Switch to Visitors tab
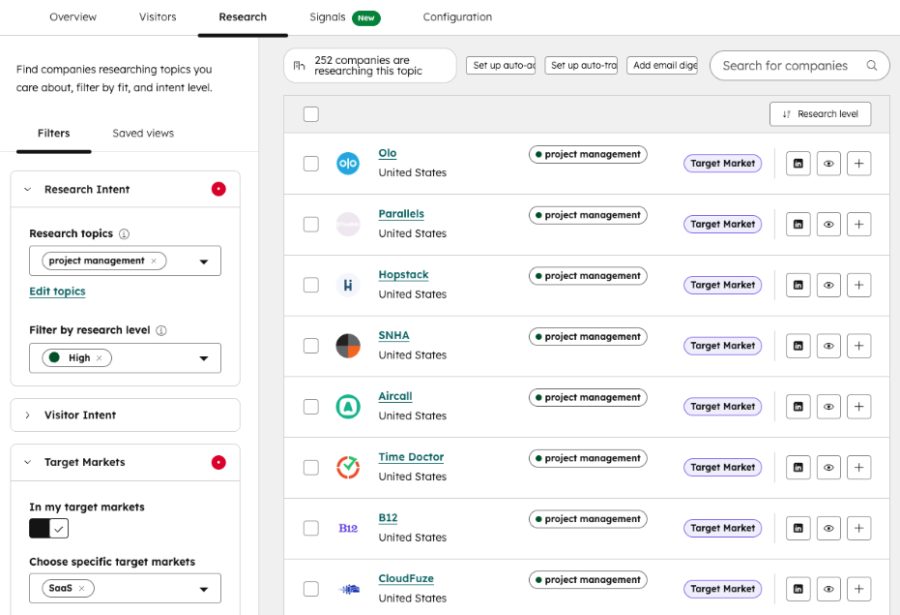900x615 pixels. click(157, 17)
